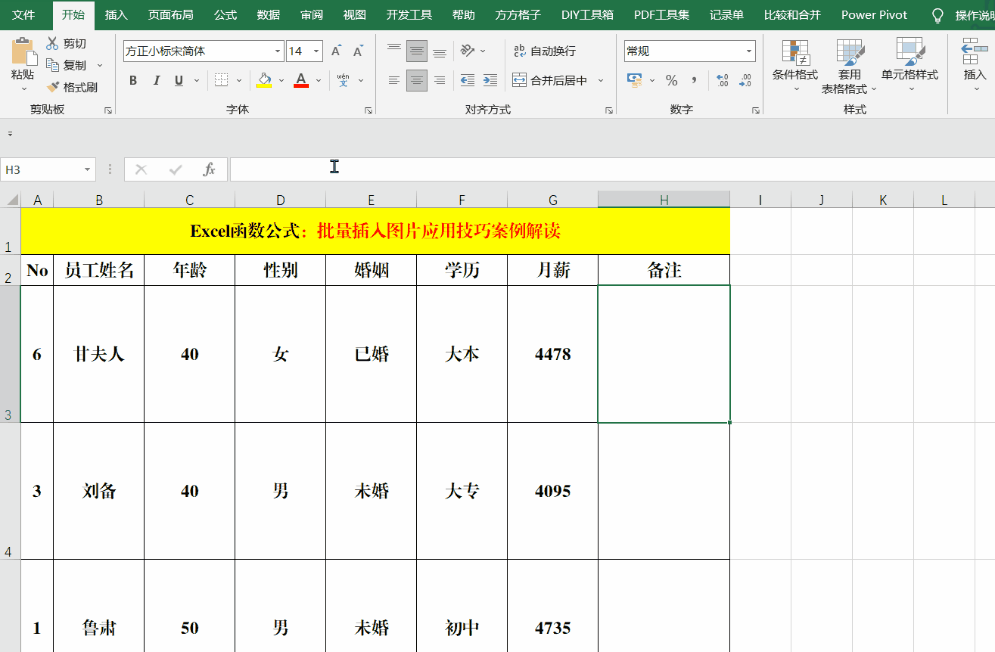This screenshot has width=995, height=652.
Task: Apply yellow fill color bucket
Action: pos(264,80)
